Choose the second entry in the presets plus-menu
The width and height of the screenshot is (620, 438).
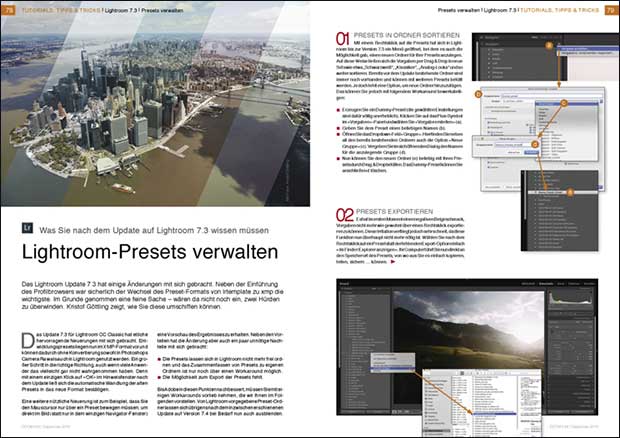tap(586, 53)
